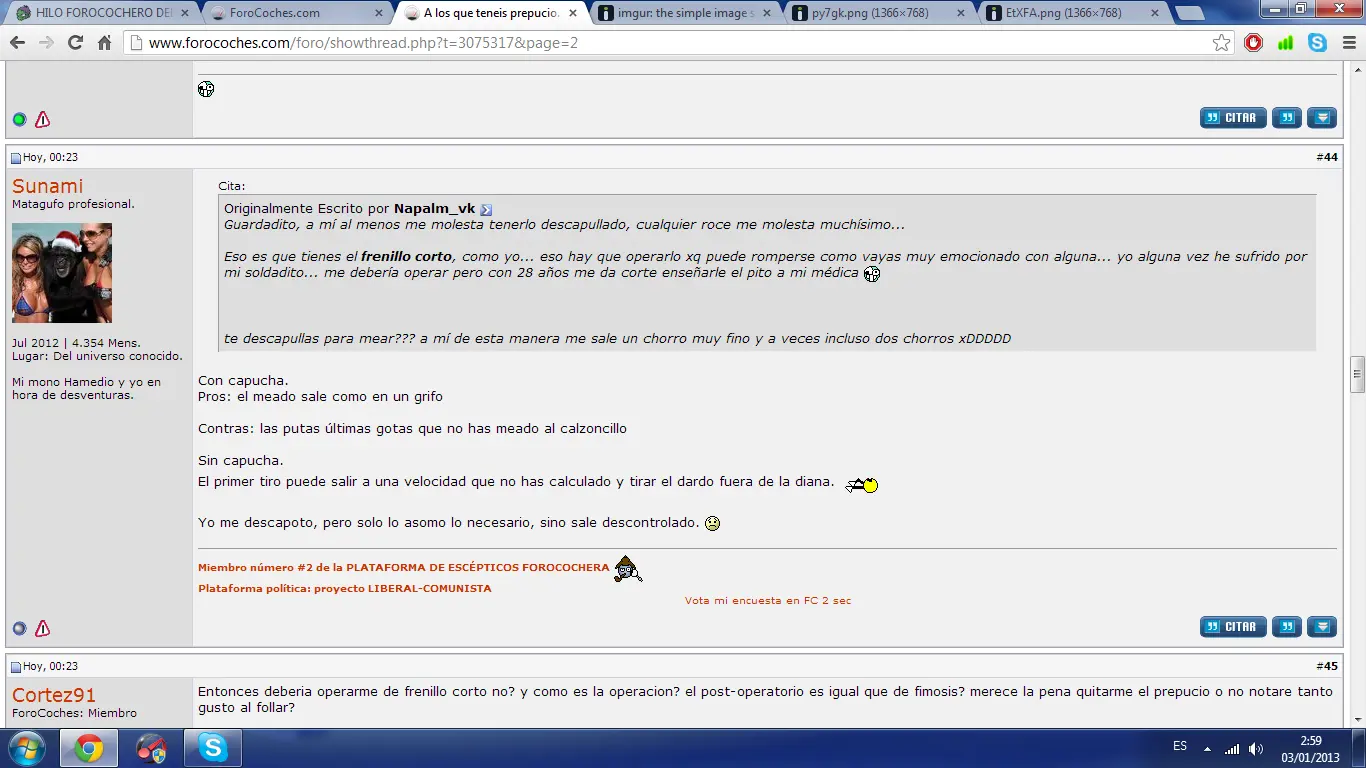Click the browser forward arrow
The image size is (1366, 768).
click(46, 43)
